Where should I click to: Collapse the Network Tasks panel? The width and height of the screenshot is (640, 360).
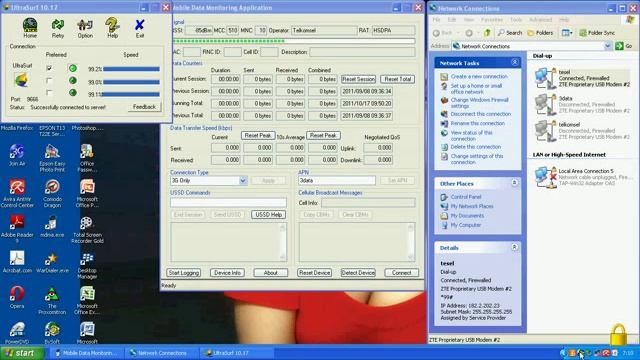514,62
